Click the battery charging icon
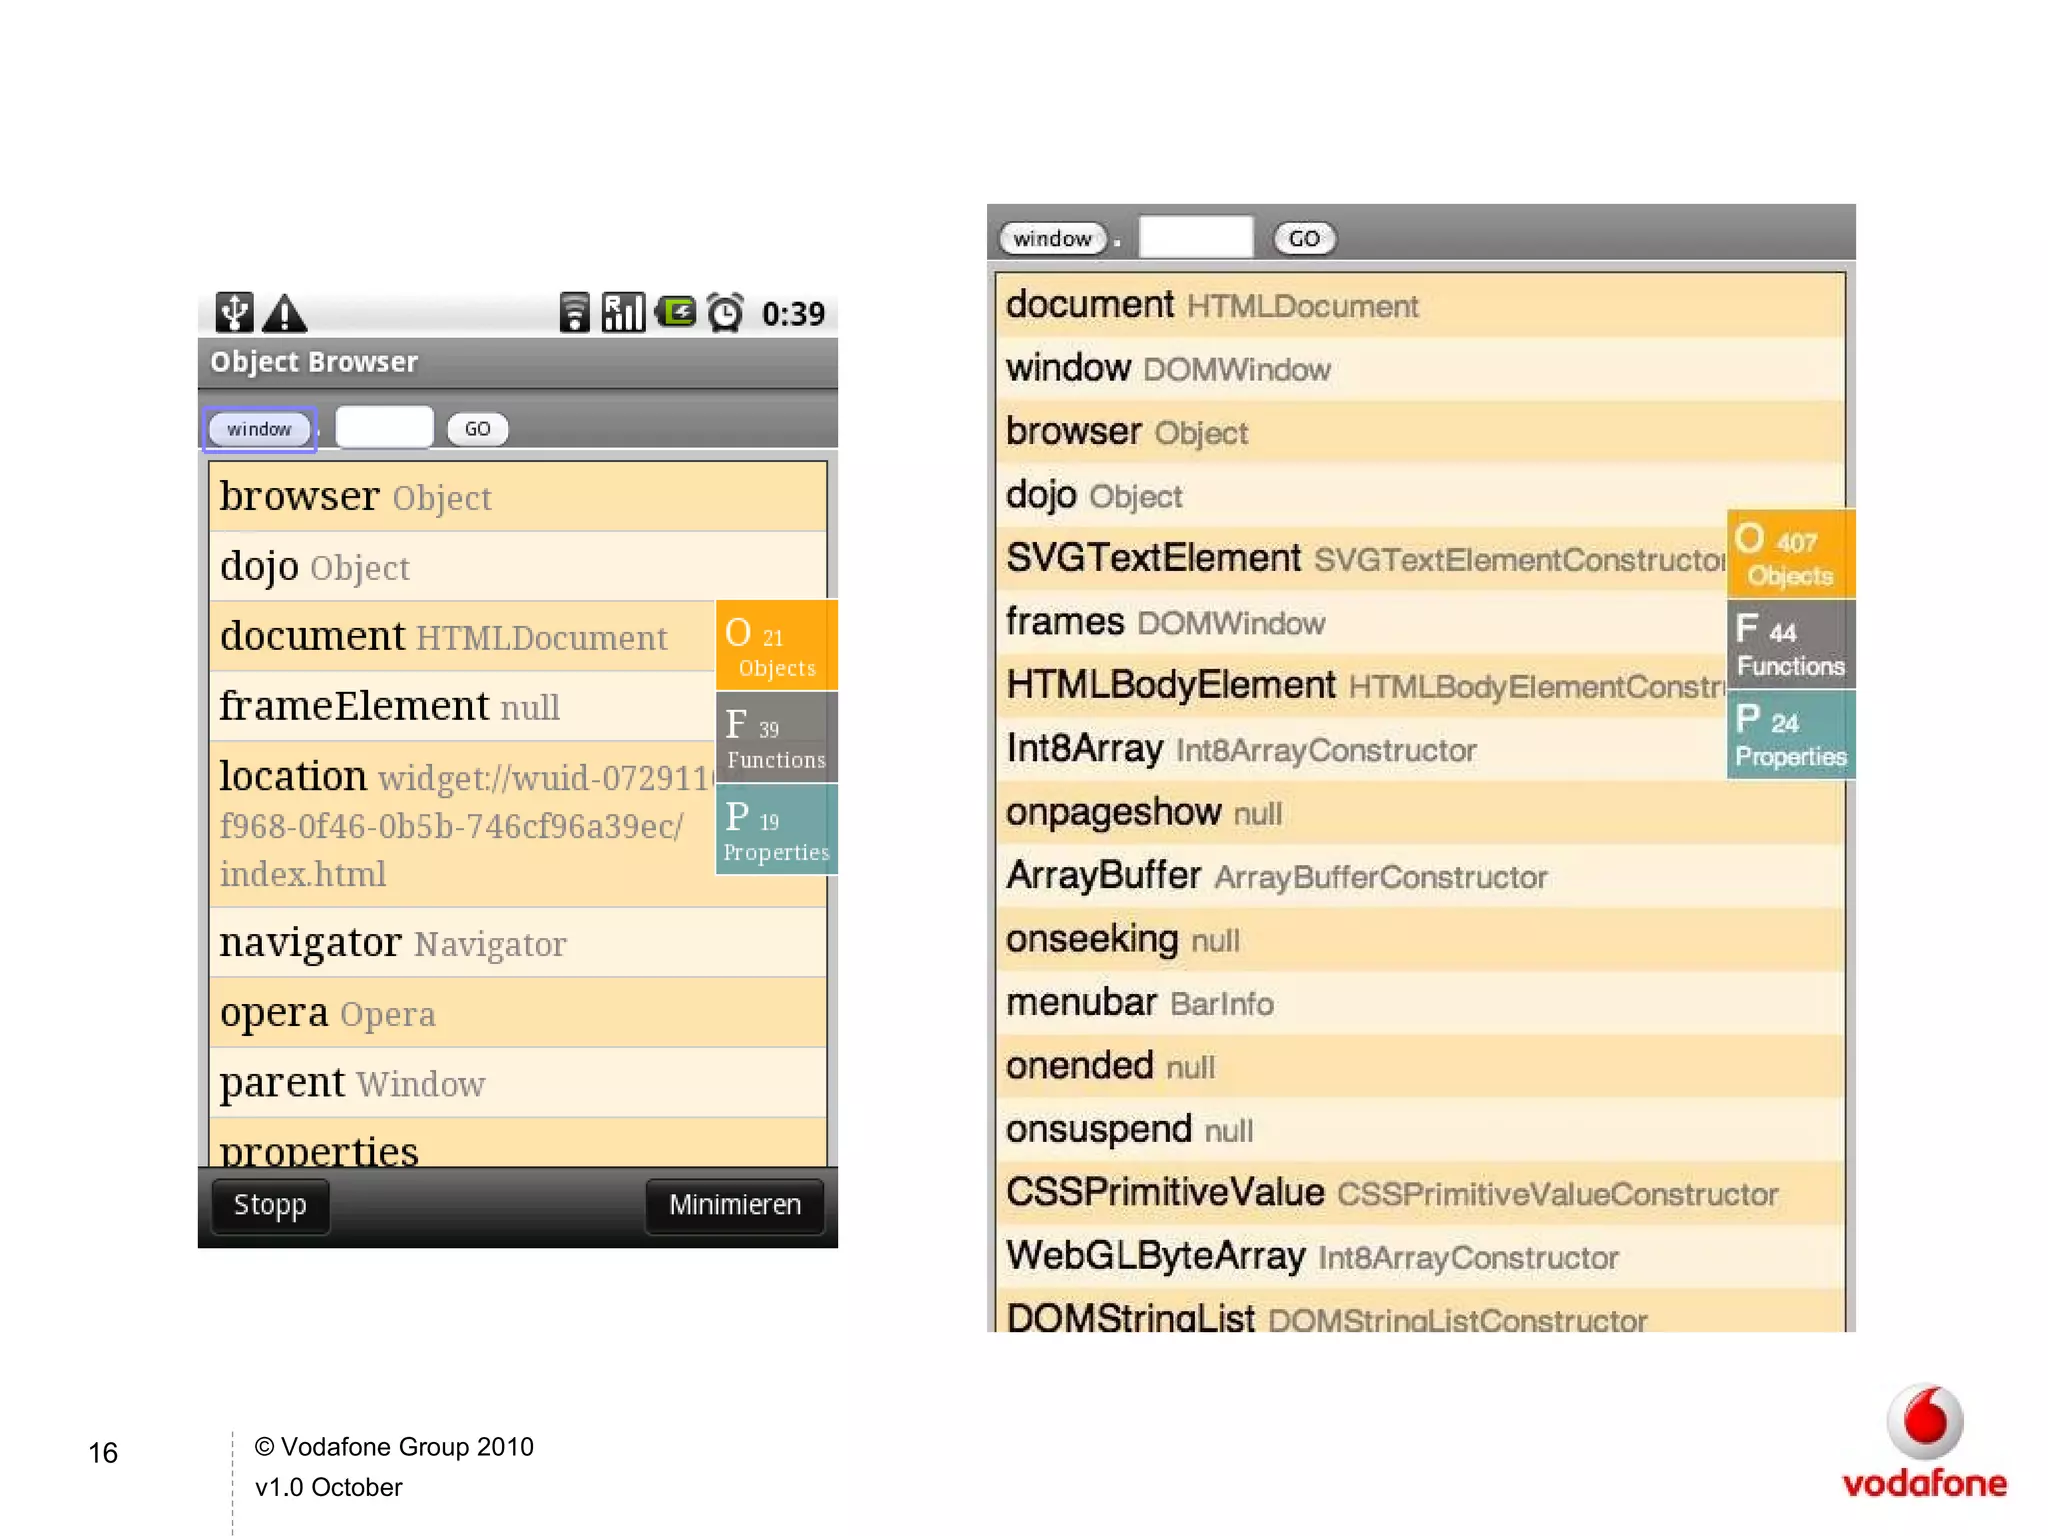2048x1536 pixels. (676, 313)
